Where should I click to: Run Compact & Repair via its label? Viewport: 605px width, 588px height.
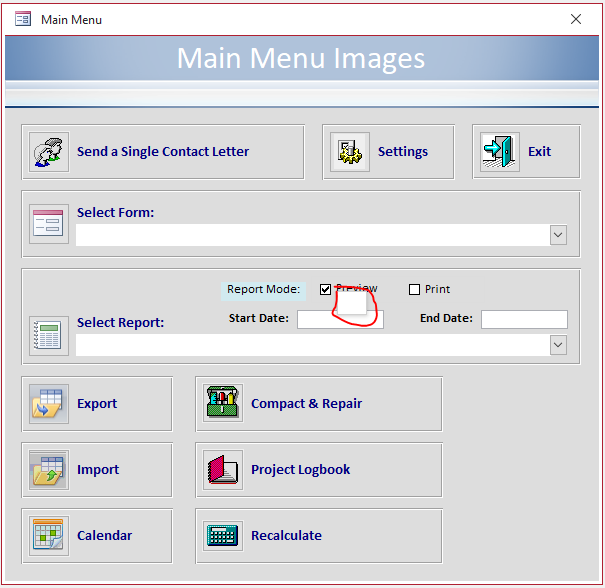(x=306, y=404)
